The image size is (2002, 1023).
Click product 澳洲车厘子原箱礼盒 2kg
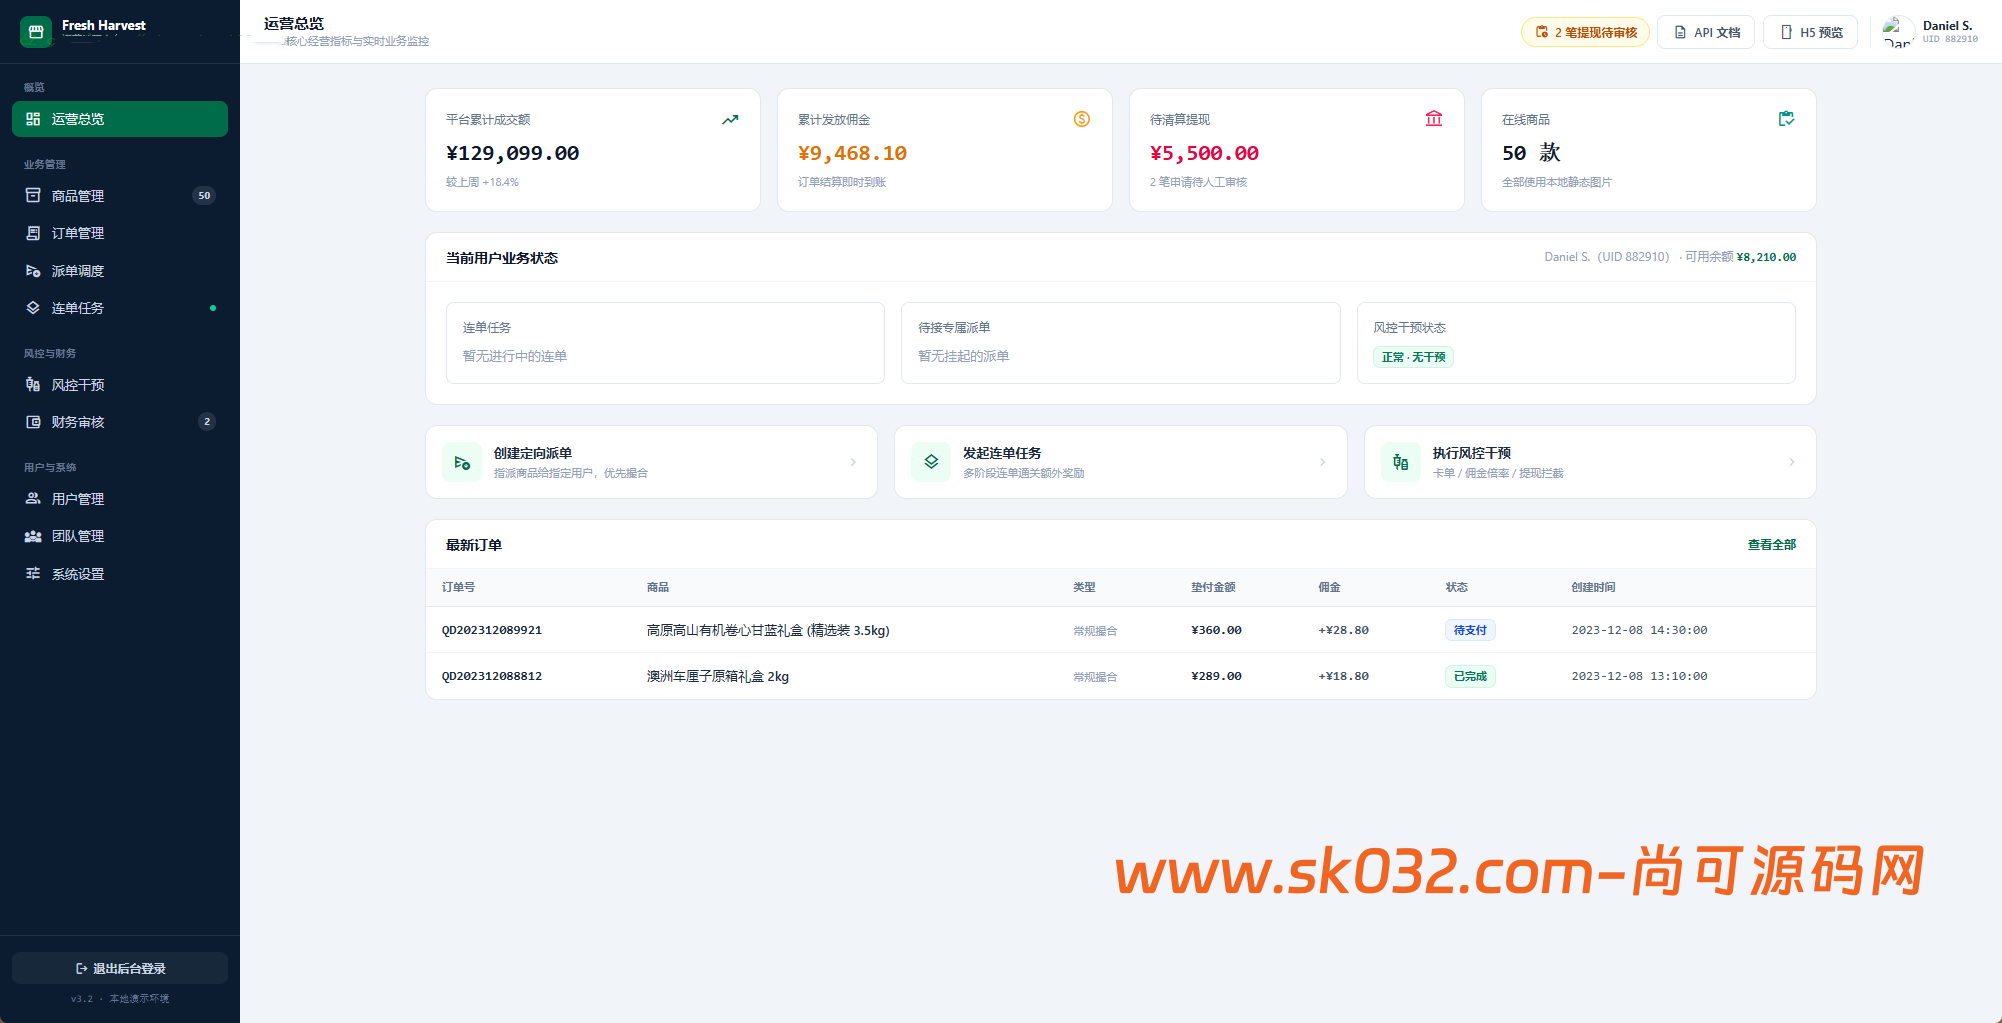point(718,676)
